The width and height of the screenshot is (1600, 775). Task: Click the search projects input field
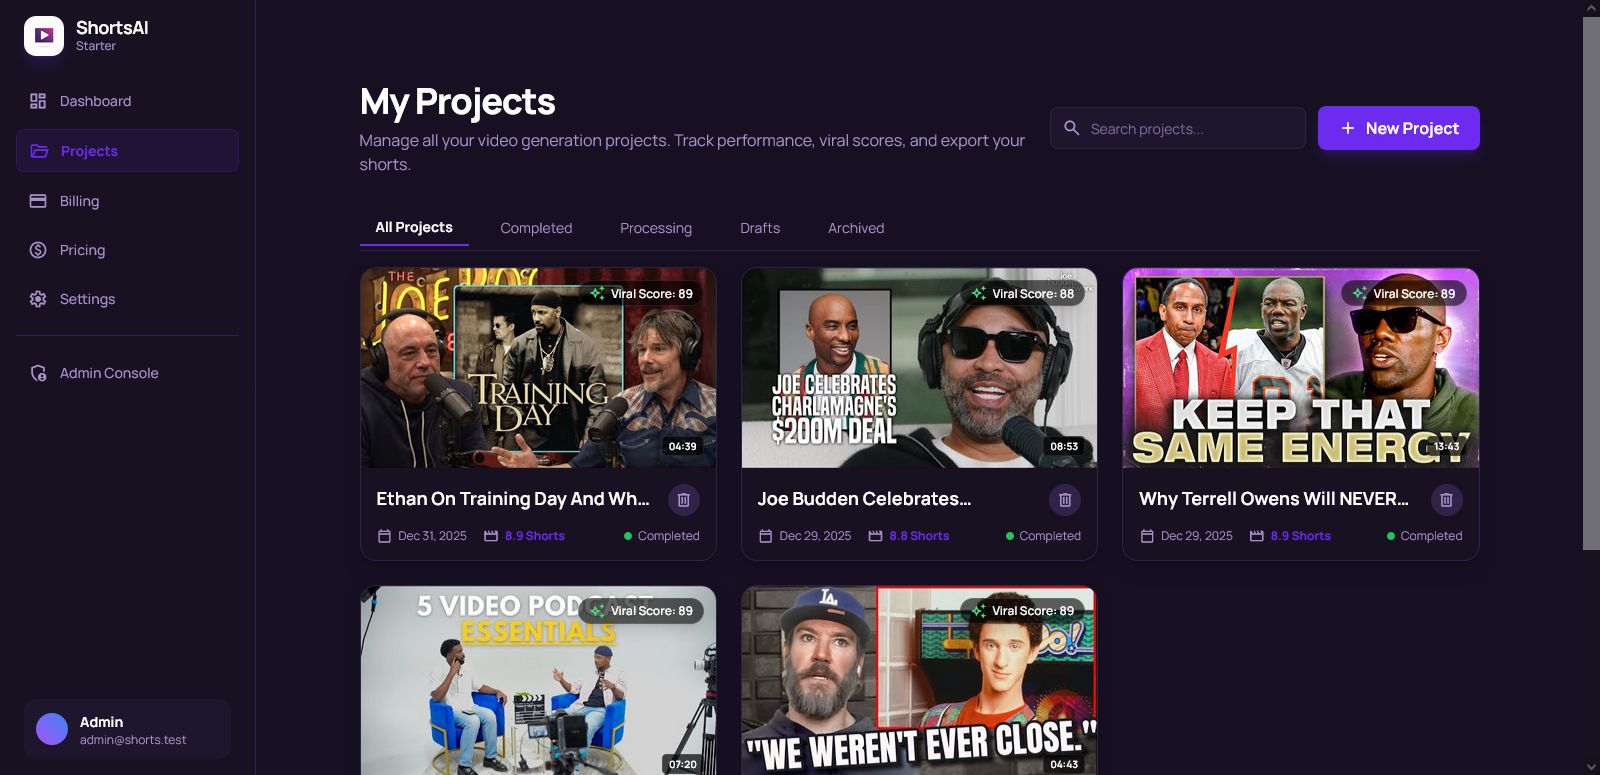point(1178,128)
